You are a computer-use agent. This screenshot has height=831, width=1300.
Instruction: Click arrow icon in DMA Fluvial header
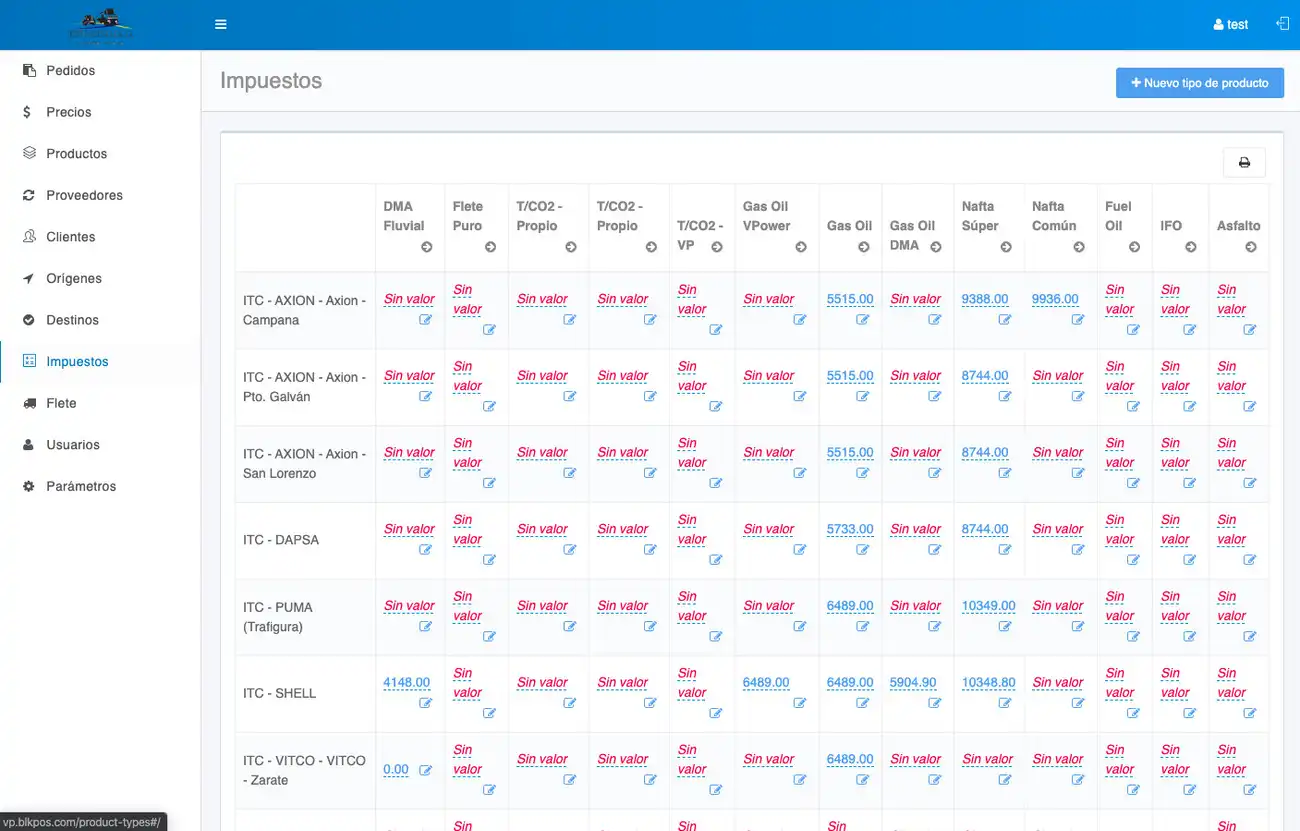tap(427, 247)
